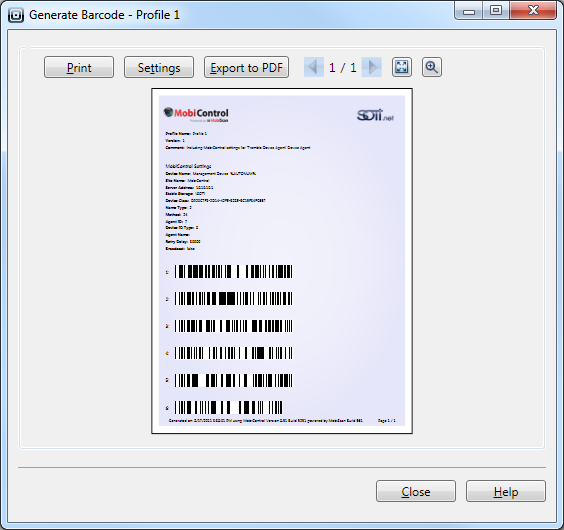Minimize the Generate Barcode window
The image size is (564, 530).
coord(469,10)
